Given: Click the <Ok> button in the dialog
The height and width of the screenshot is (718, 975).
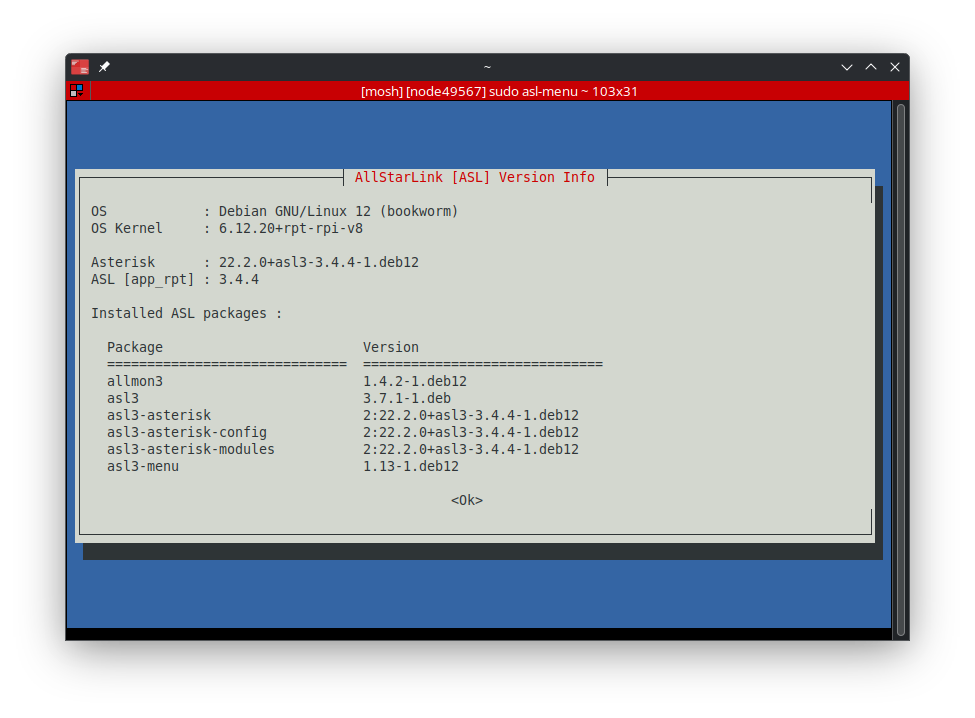Looking at the screenshot, I should click(466, 500).
